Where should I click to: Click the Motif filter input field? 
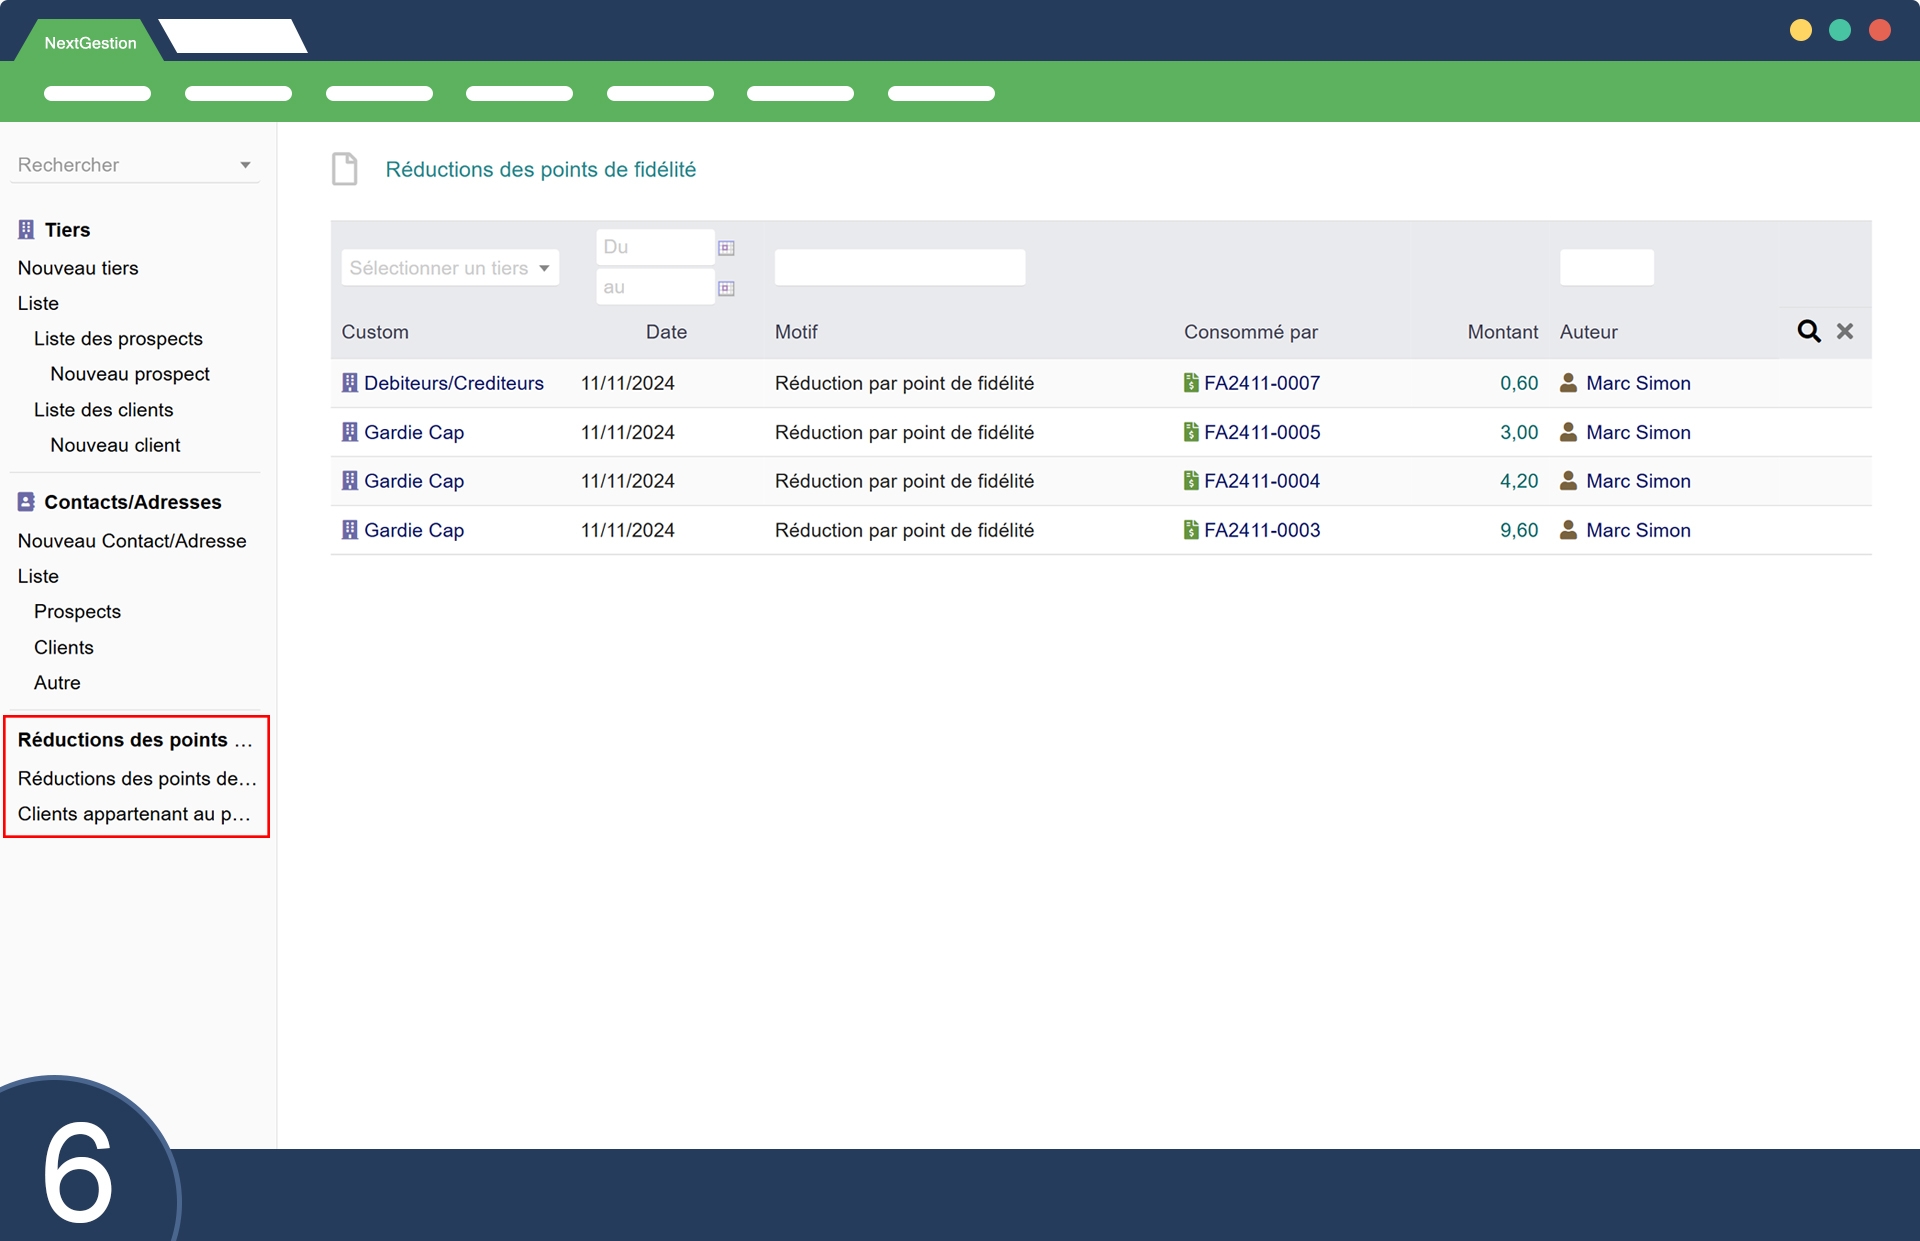(899, 268)
